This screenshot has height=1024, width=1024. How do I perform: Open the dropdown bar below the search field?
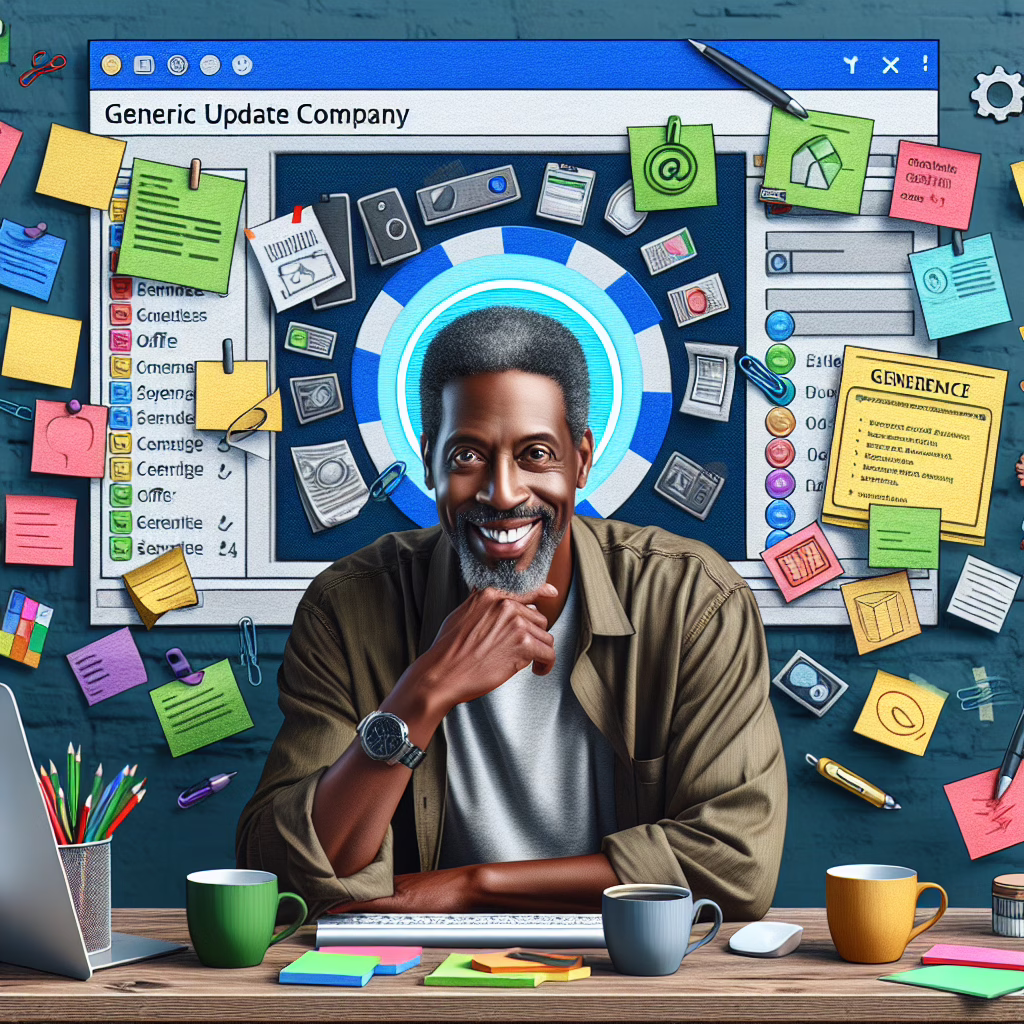click(840, 299)
